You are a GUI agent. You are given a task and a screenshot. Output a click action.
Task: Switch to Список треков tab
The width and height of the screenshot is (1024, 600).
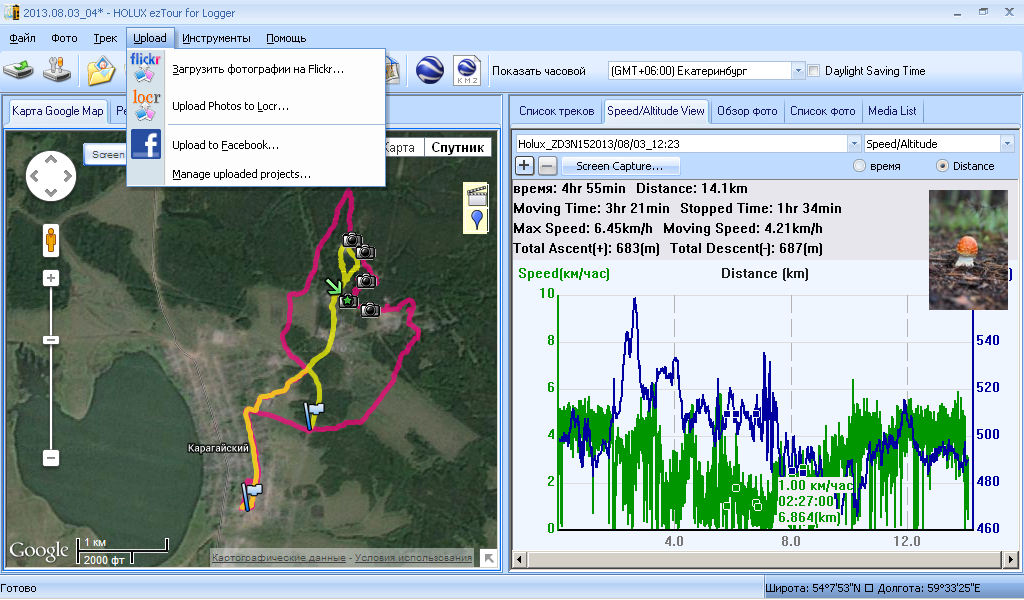556,111
